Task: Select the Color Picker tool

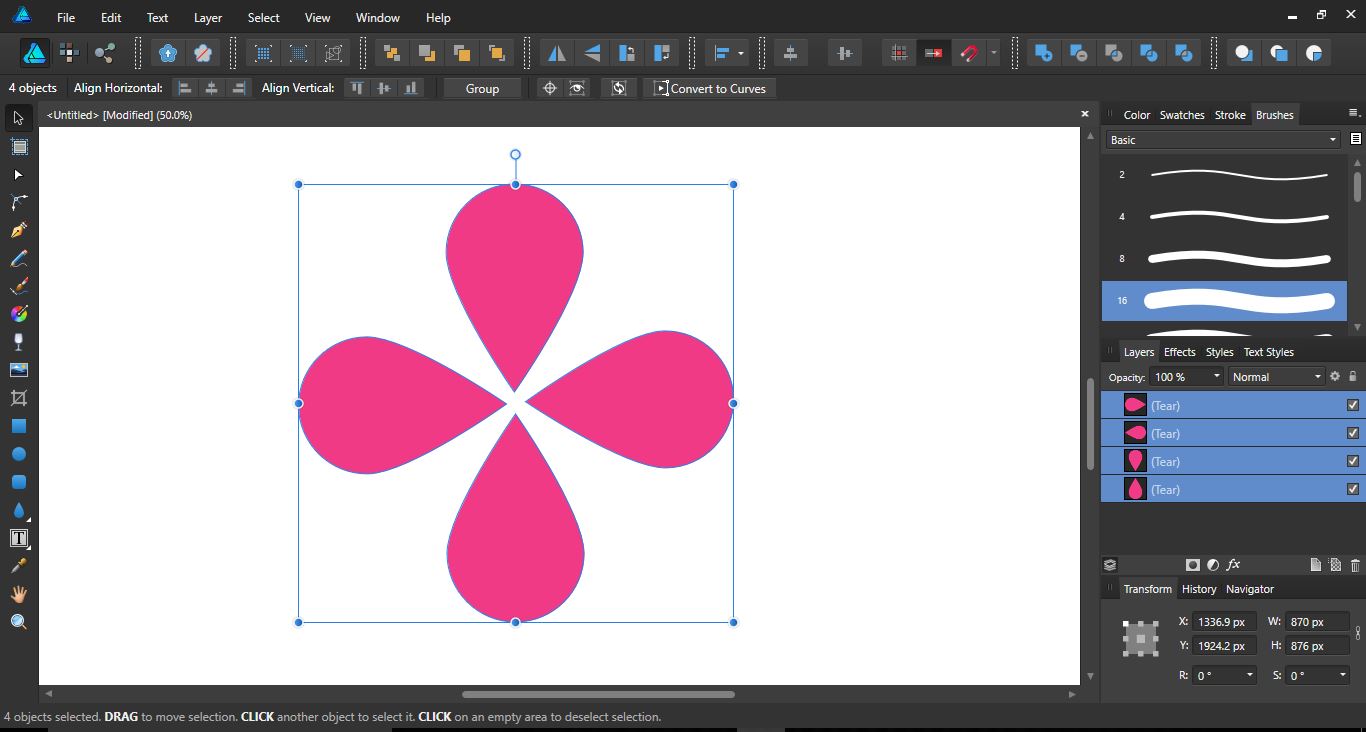Action: click(18, 566)
